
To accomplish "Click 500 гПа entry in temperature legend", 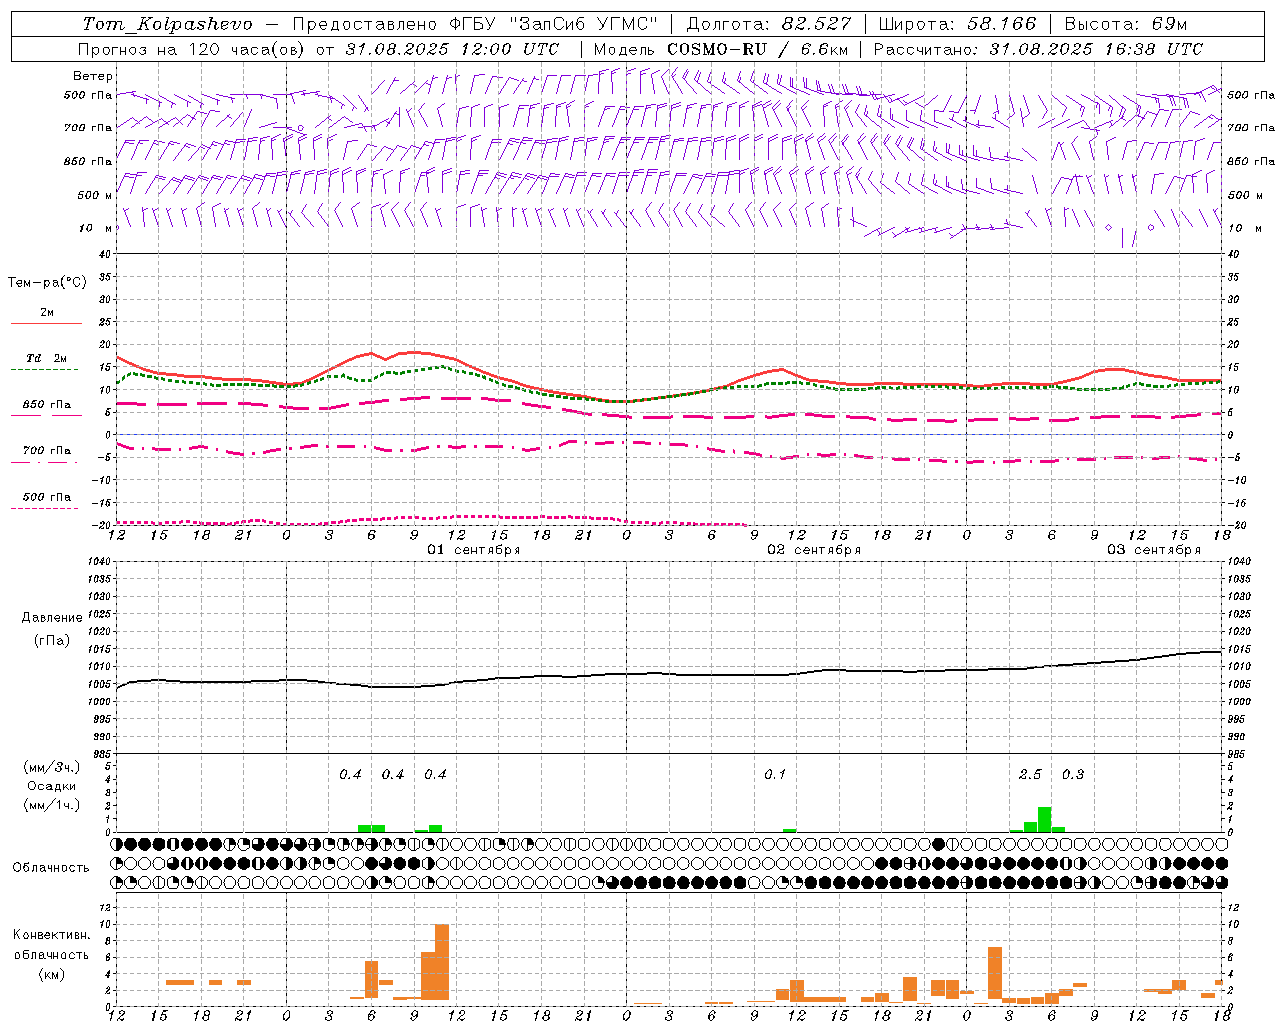I will coord(47,497).
